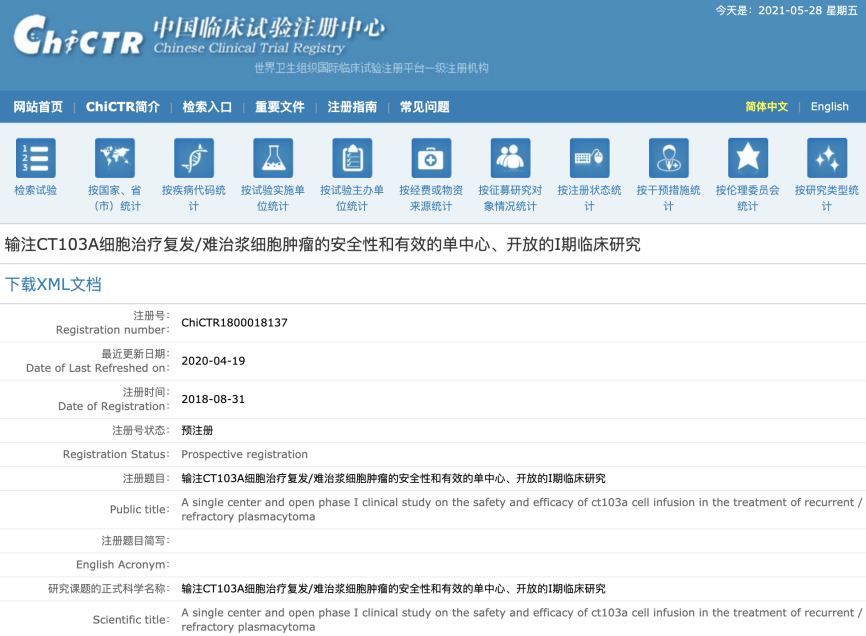Click the 注册题目简写 label

click(135, 540)
